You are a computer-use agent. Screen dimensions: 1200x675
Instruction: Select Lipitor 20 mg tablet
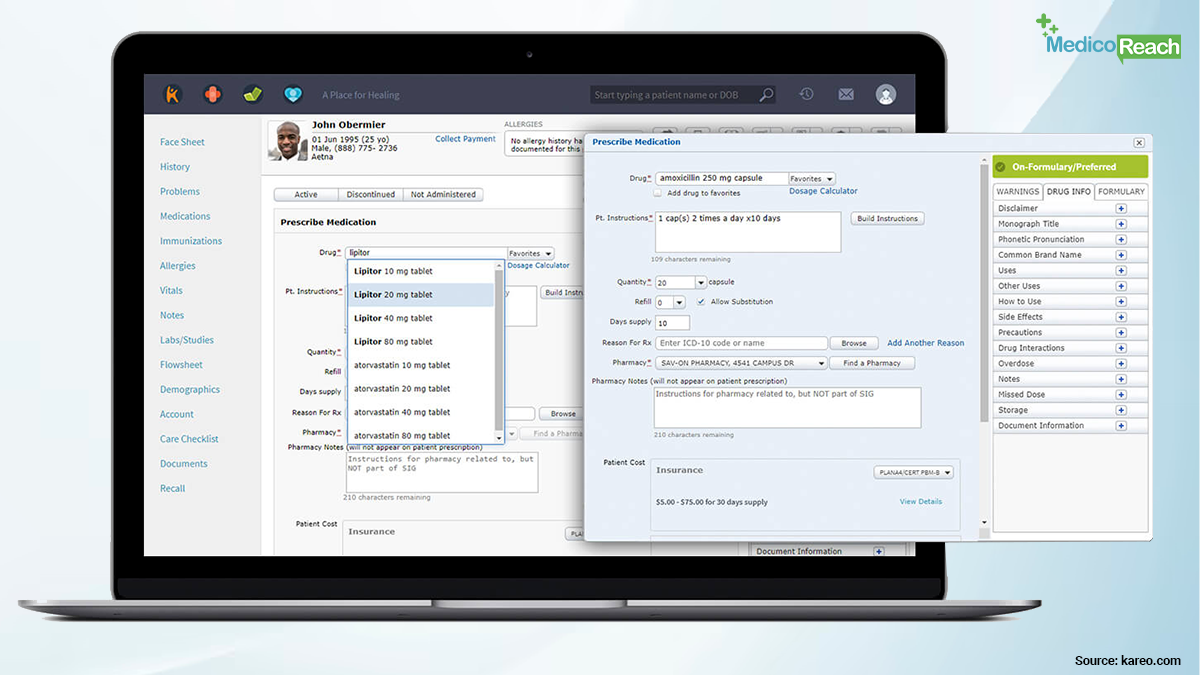coord(421,295)
